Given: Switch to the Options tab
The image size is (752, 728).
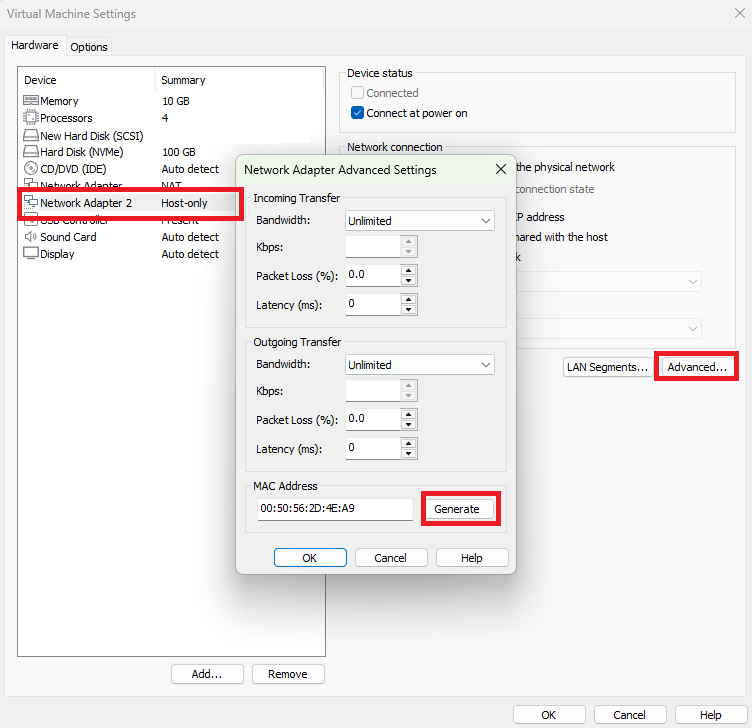Looking at the screenshot, I should pyautogui.click(x=89, y=47).
